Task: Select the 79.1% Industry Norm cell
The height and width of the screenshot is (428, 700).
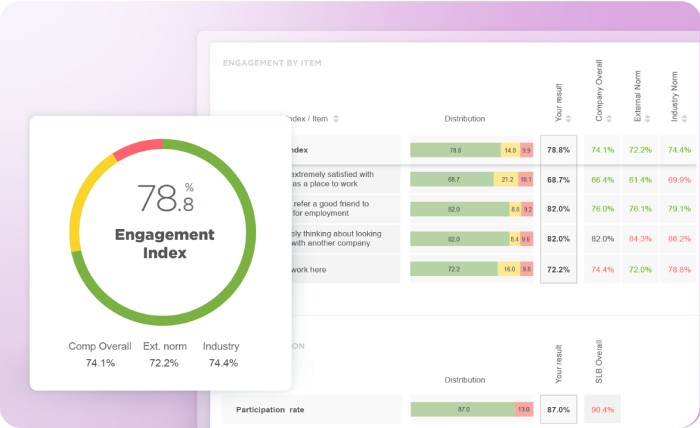Action: (x=679, y=209)
